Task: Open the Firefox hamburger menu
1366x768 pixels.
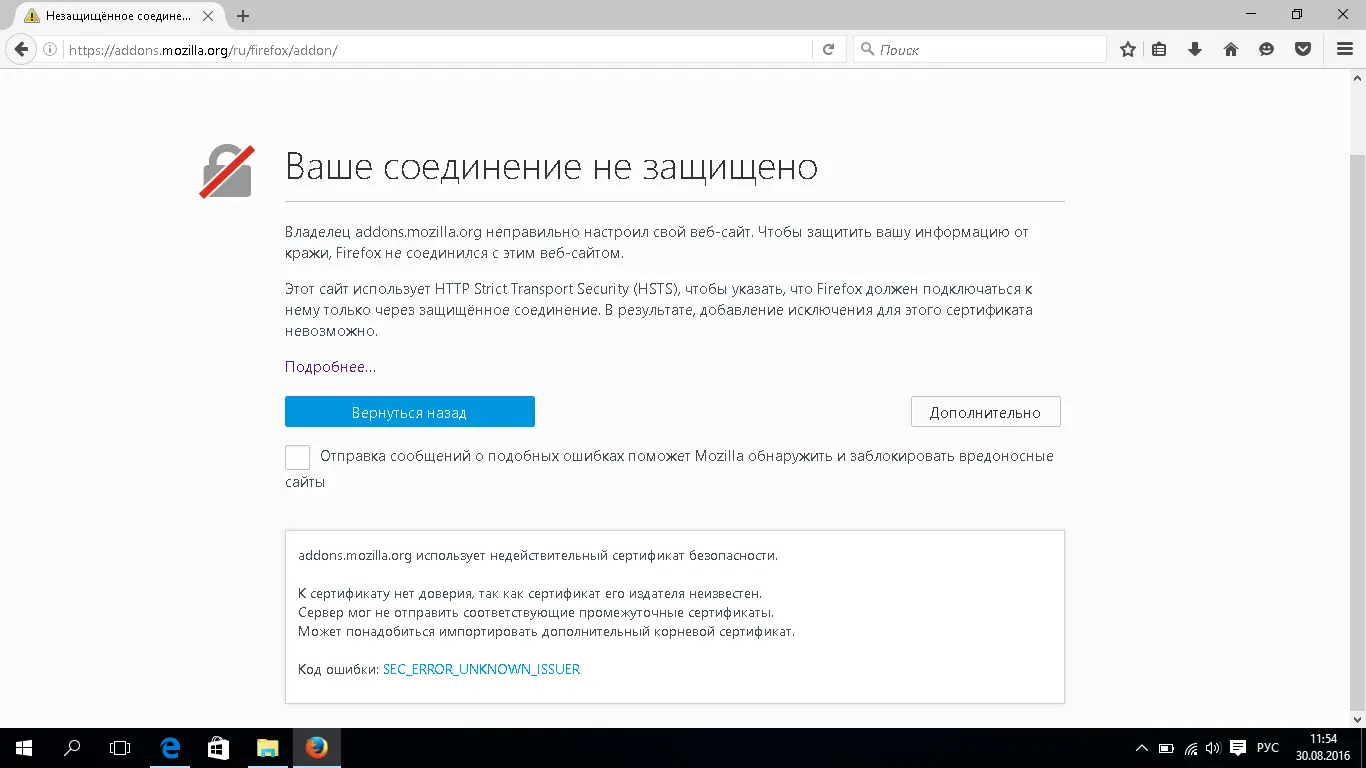Action: tap(1345, 49)
